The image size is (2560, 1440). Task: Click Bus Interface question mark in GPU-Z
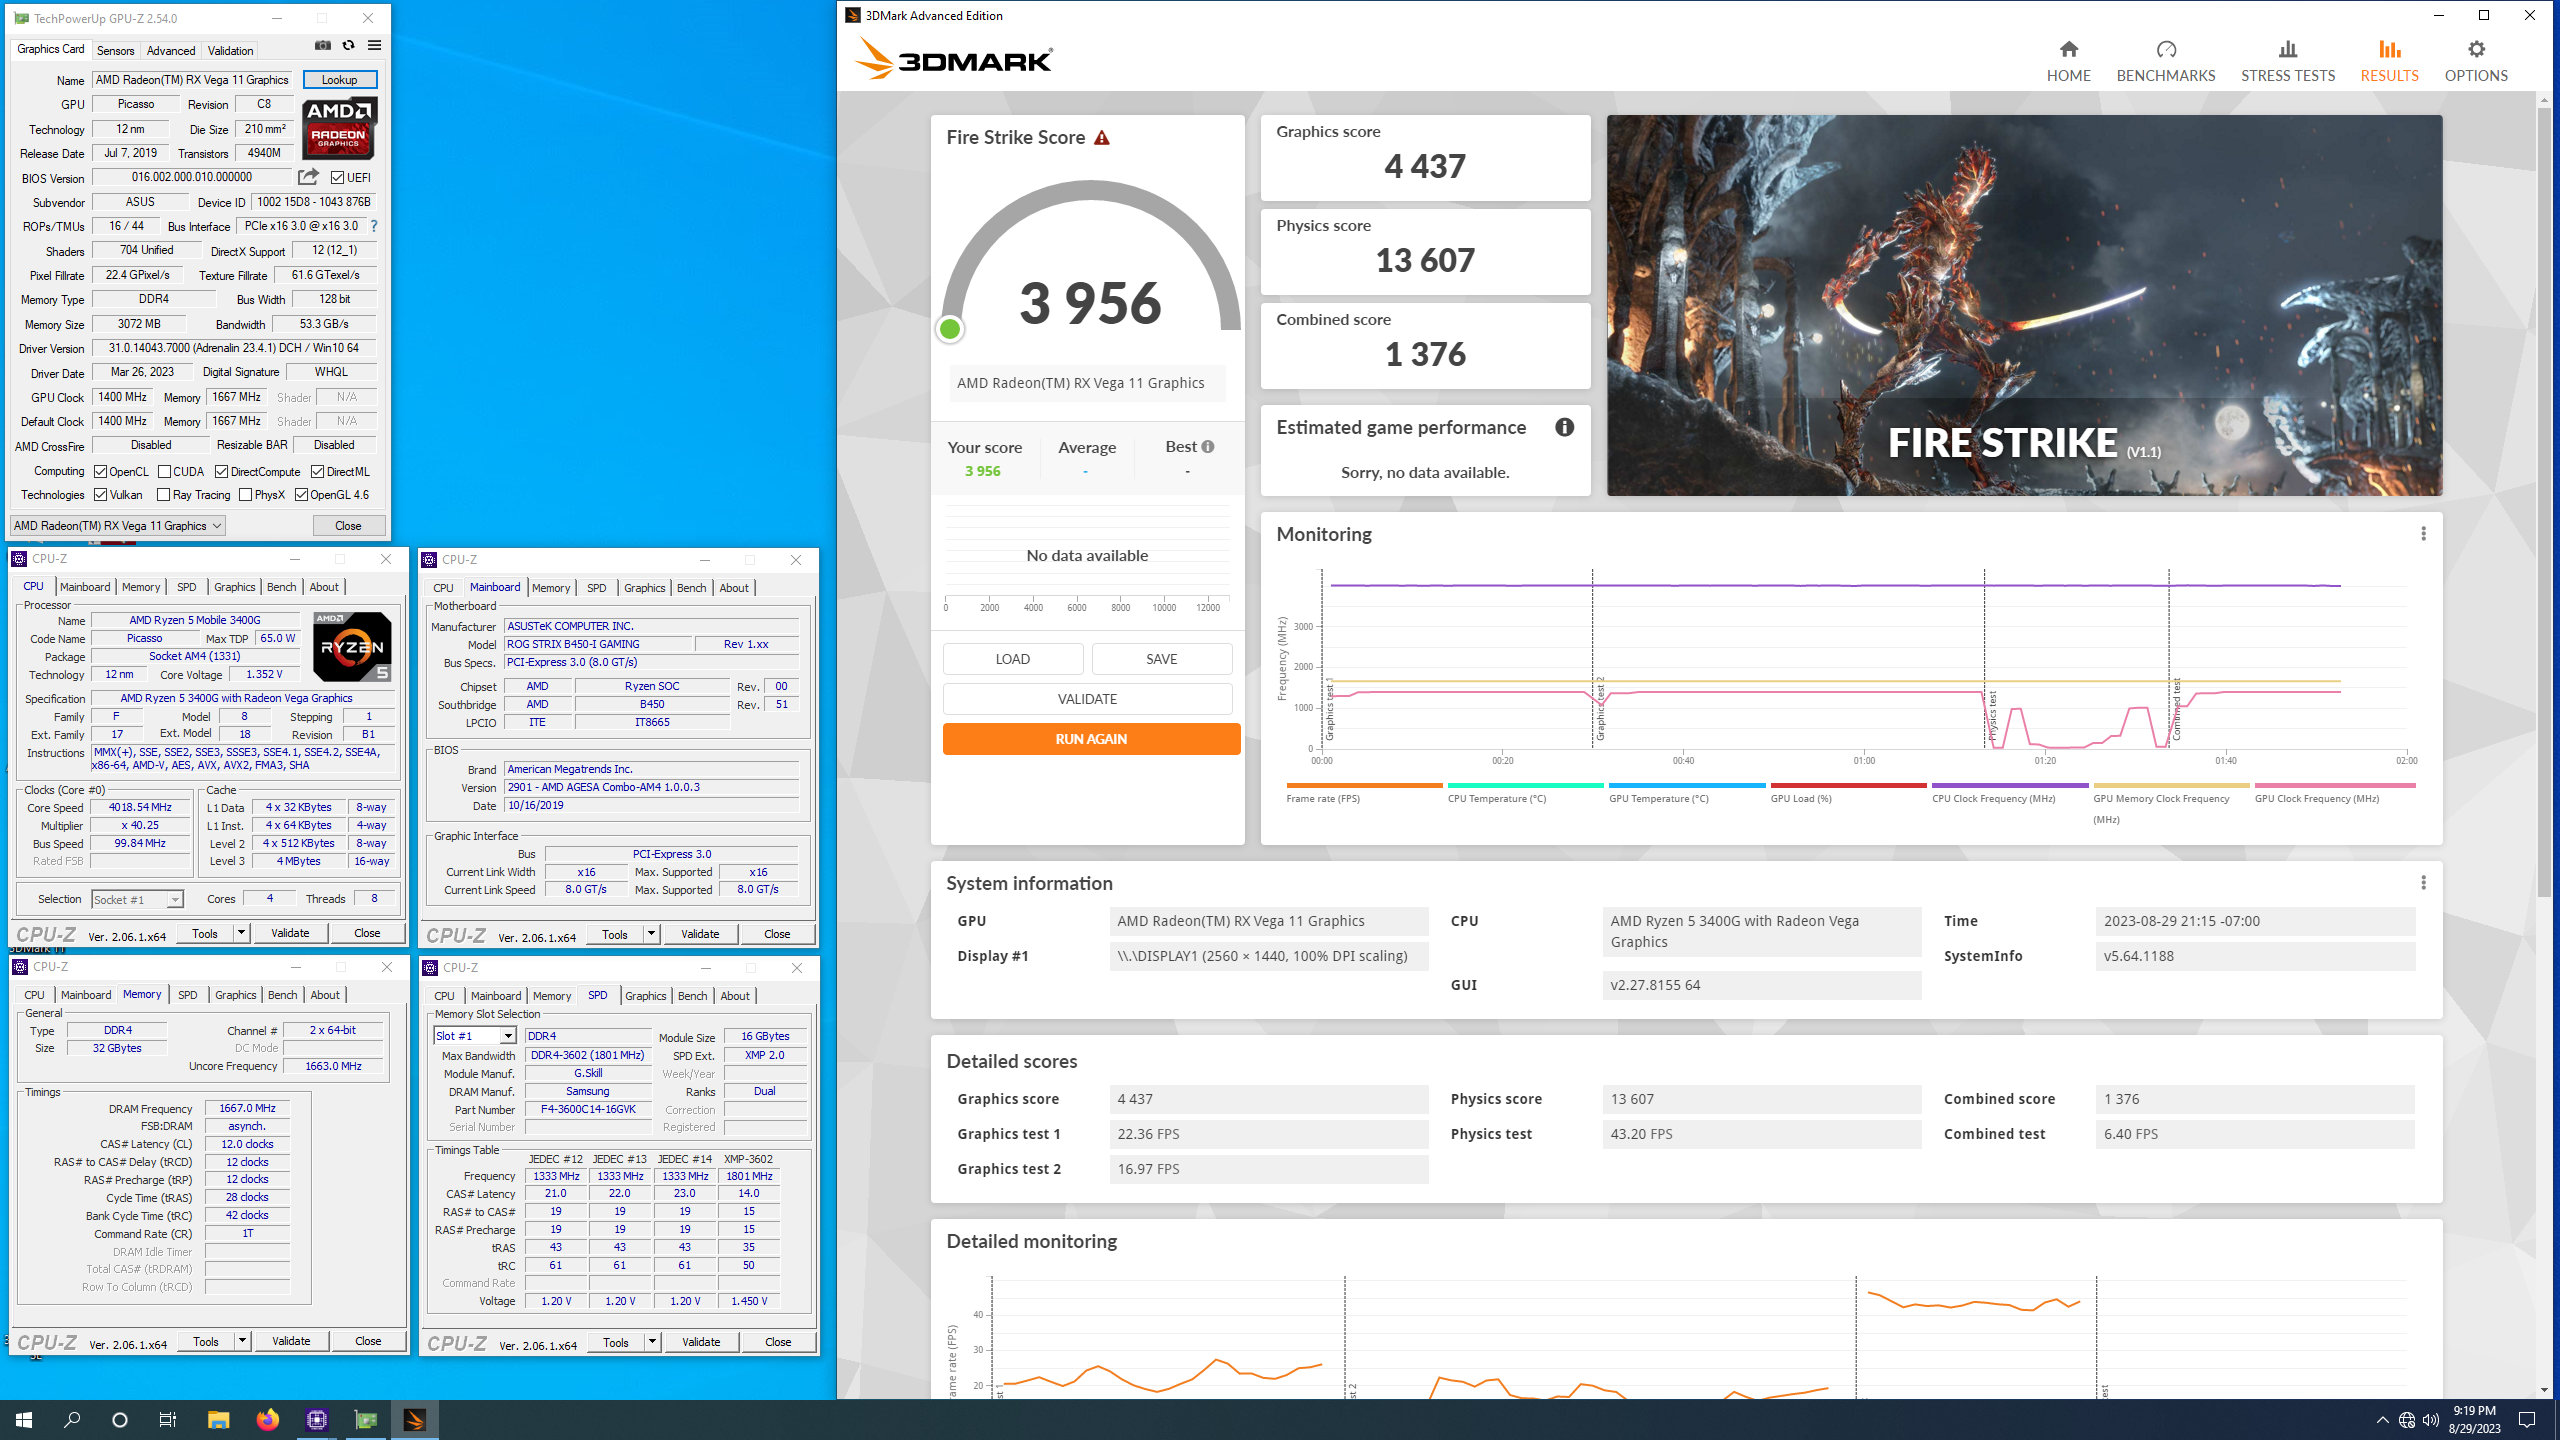tap(374, 226)
